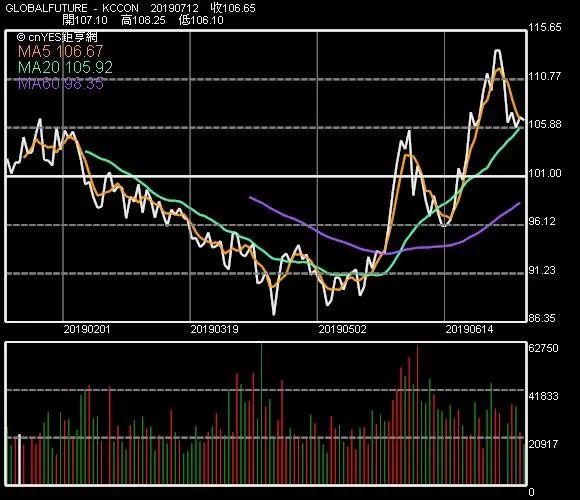The image size is (580, 500).
Task: Click the 41833 volume axis label
Action: [543, 396]
